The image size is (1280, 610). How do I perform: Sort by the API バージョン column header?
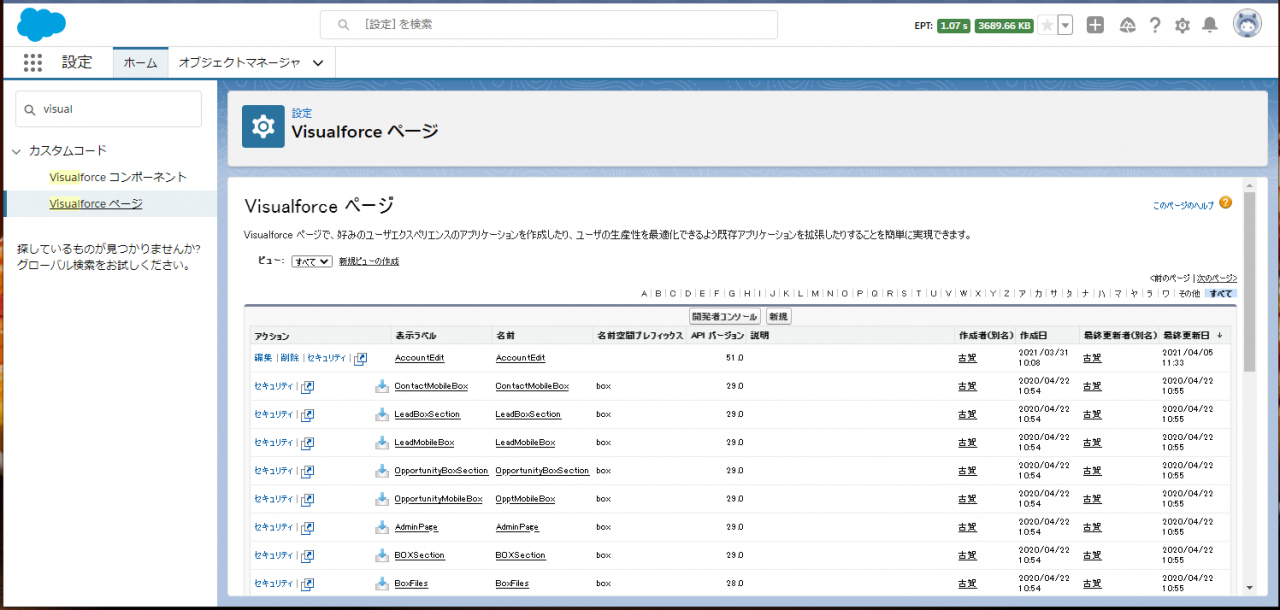click(718, 335)
